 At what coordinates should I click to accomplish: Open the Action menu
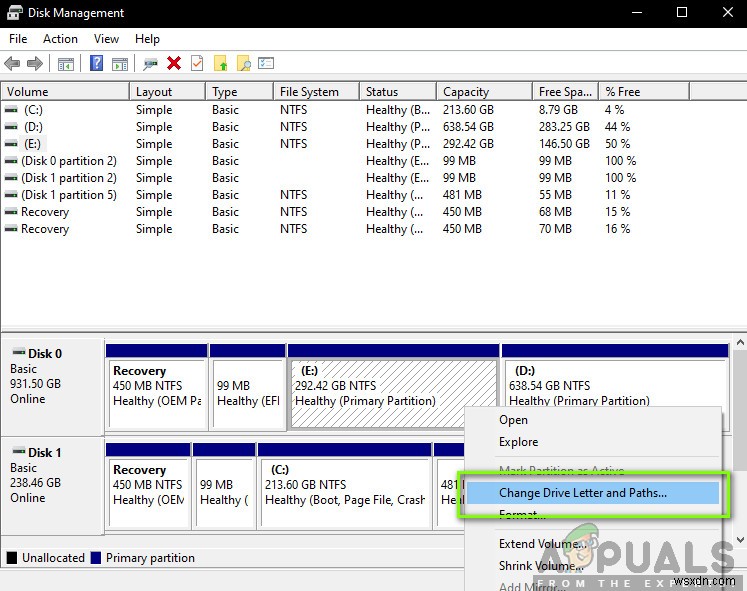coord(60,39)
